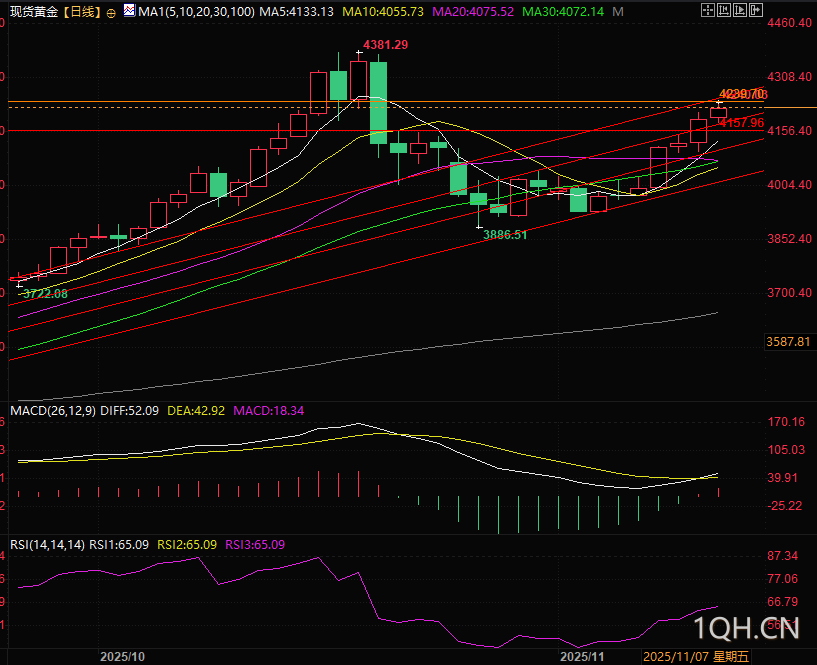This screenshot has width=817, height=665.
Task: Click the 1QH.CN watermark link
Action: point(745,628)
